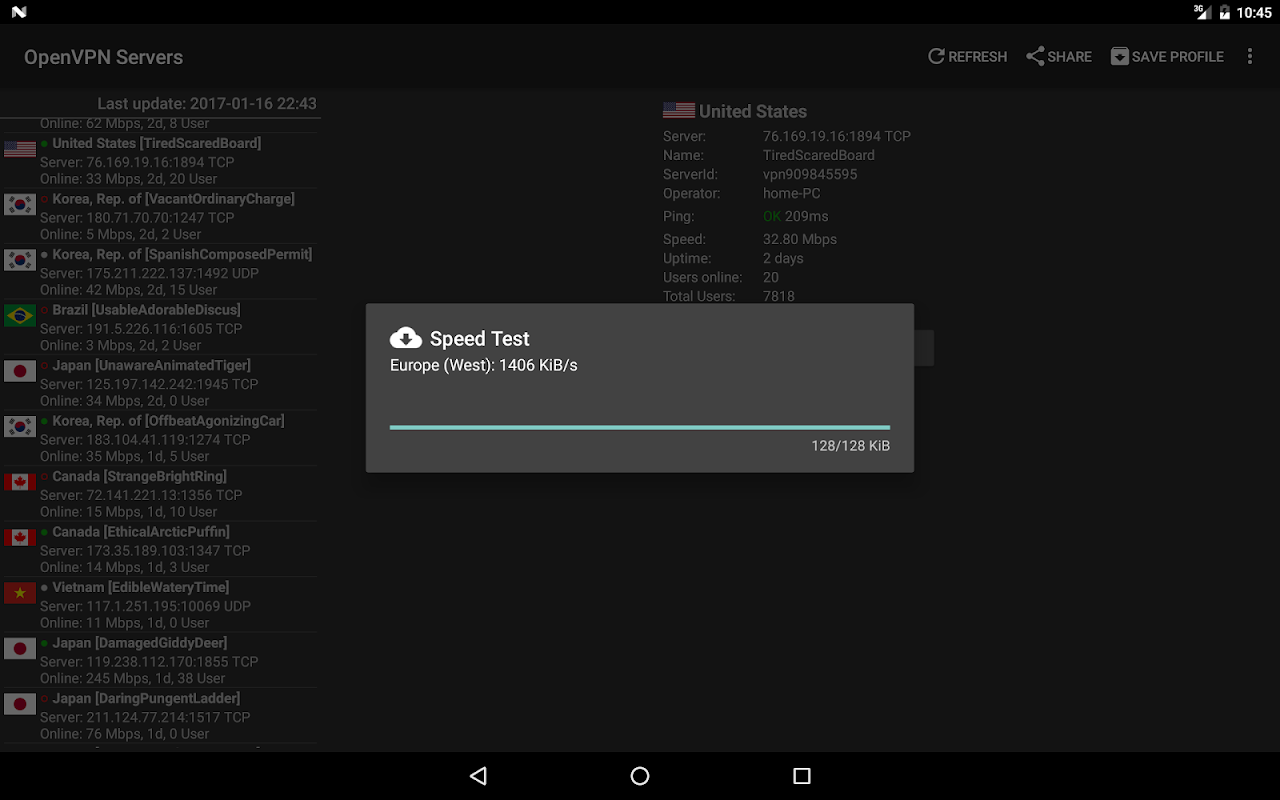Click the OpenVPN Servers title
Viewport: 1280px width, 800px height.
point(104,57)
